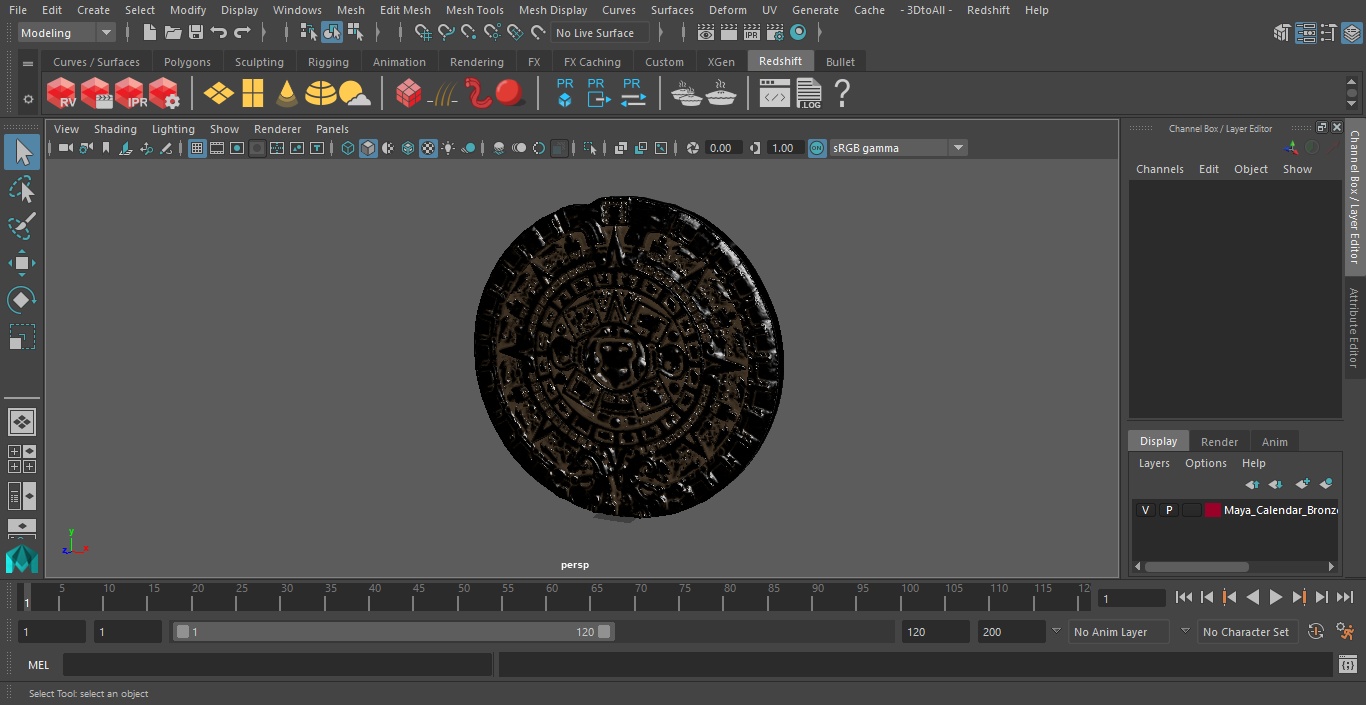Click the red sphere material icon
Screen dimensions: 1366x705
click(x=510, y=94)
